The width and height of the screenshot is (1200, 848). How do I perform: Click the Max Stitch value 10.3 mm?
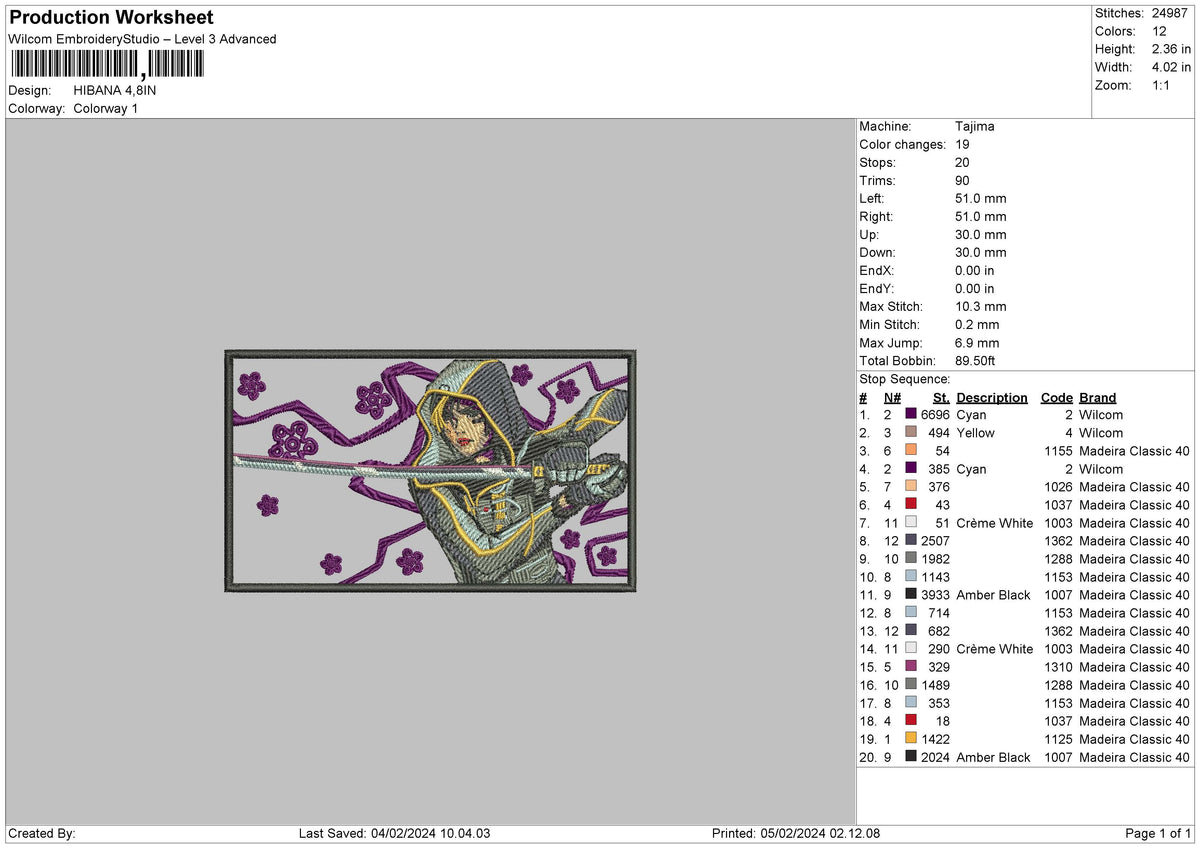[x=981, y=307]
